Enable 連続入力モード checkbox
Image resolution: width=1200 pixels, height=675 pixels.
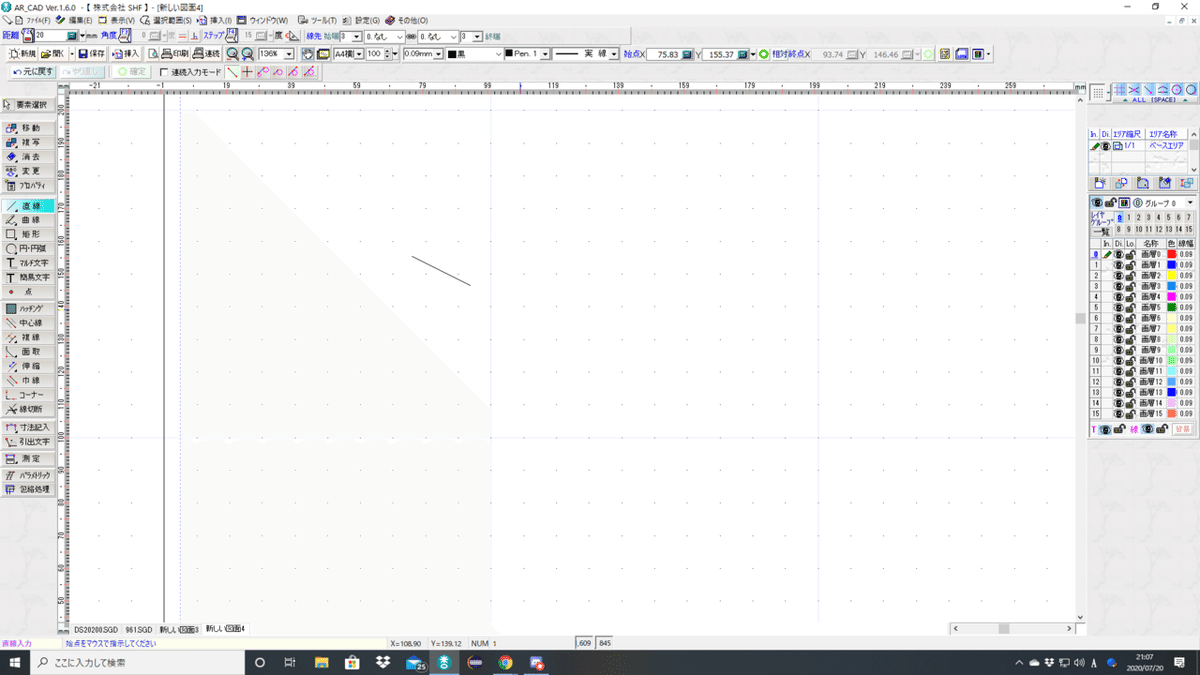point(165,72)
